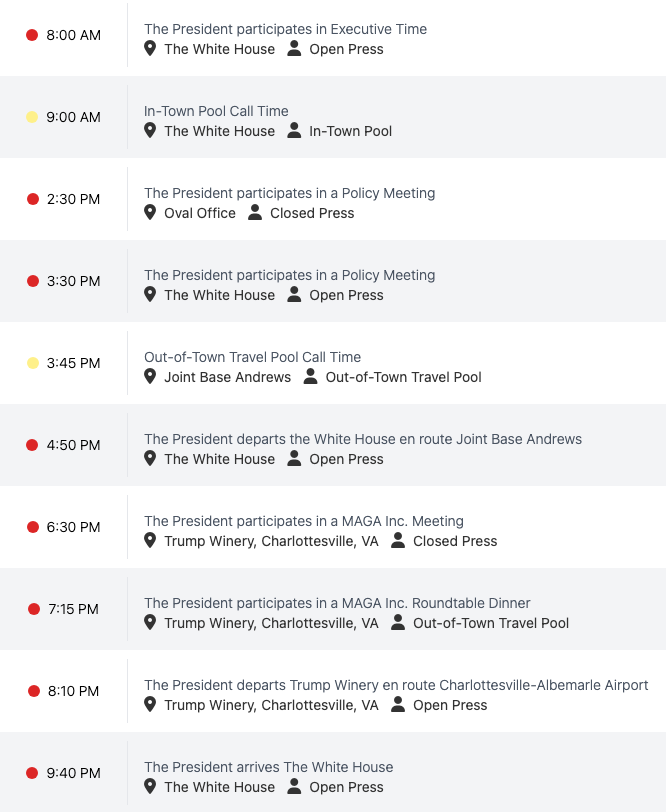Click the 4:50 PM time label
Viewport: 666px width, 812px height.
click(73, 445)
